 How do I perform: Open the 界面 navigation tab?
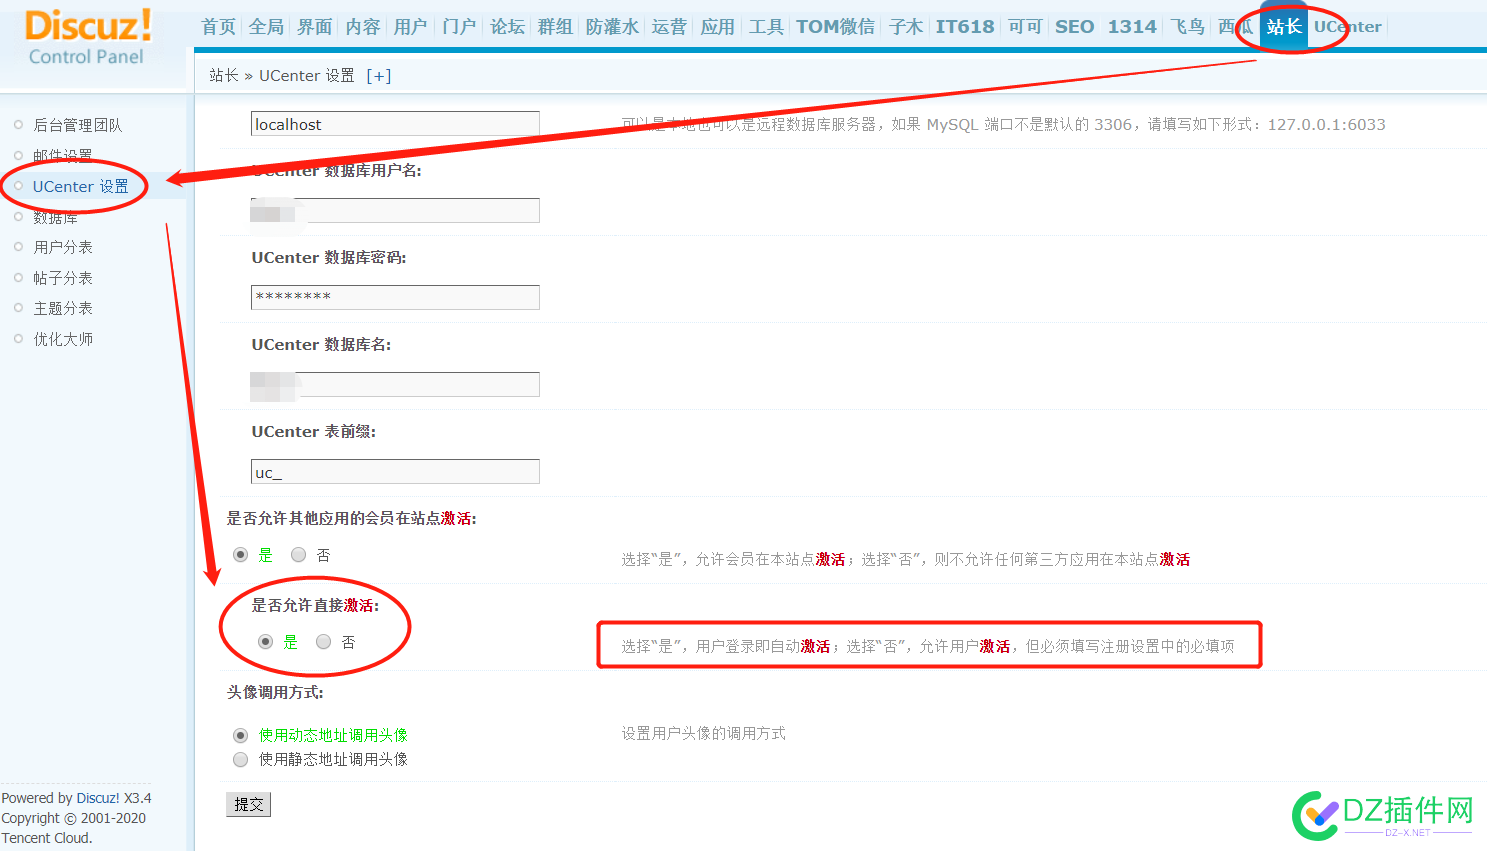314,27
